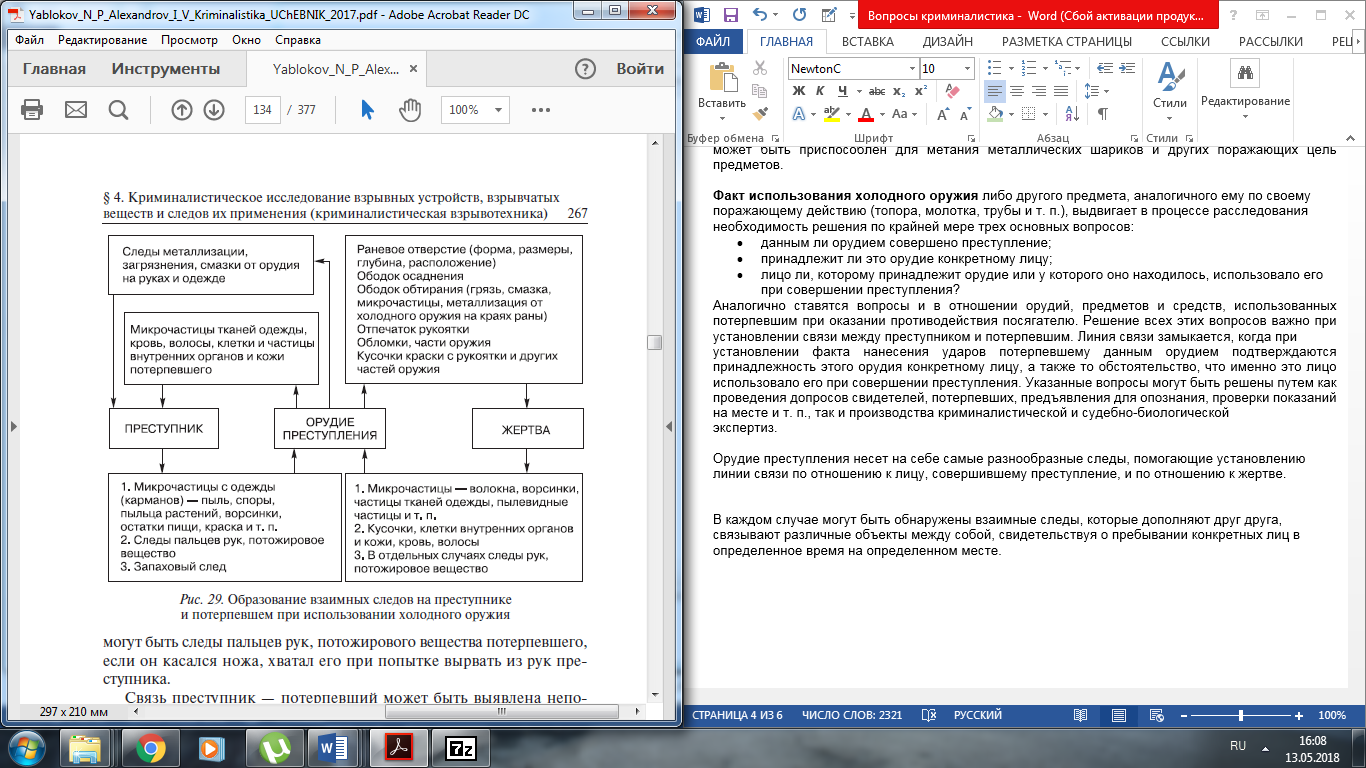
Task: Align text left in Word
Action: (x=994, y=91)
